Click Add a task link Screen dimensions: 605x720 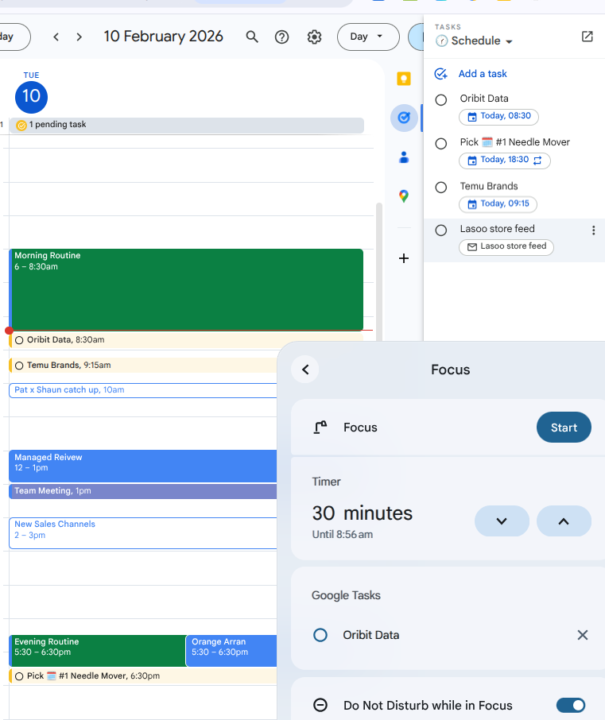coord(482,74)
